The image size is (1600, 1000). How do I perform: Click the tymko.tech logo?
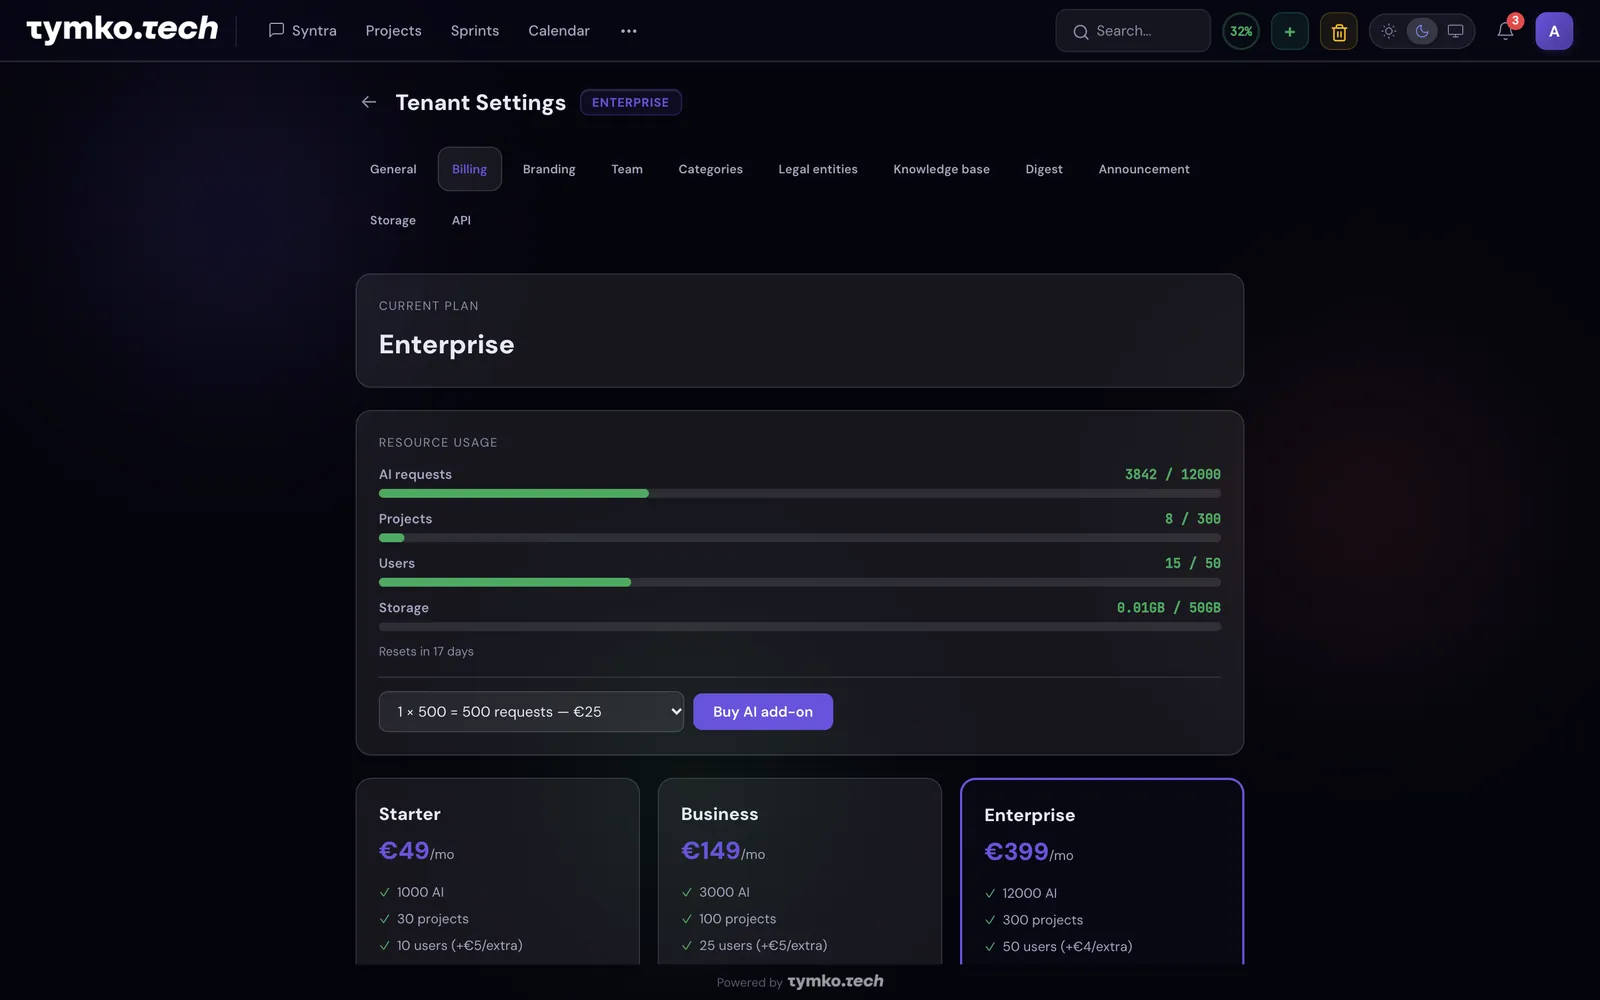pos(122,30)
